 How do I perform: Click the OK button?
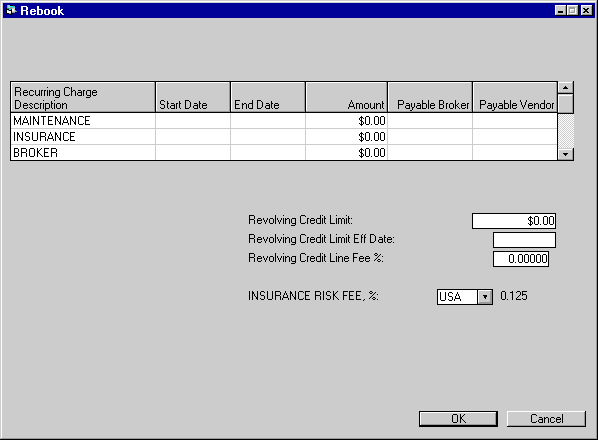(458, 419)
